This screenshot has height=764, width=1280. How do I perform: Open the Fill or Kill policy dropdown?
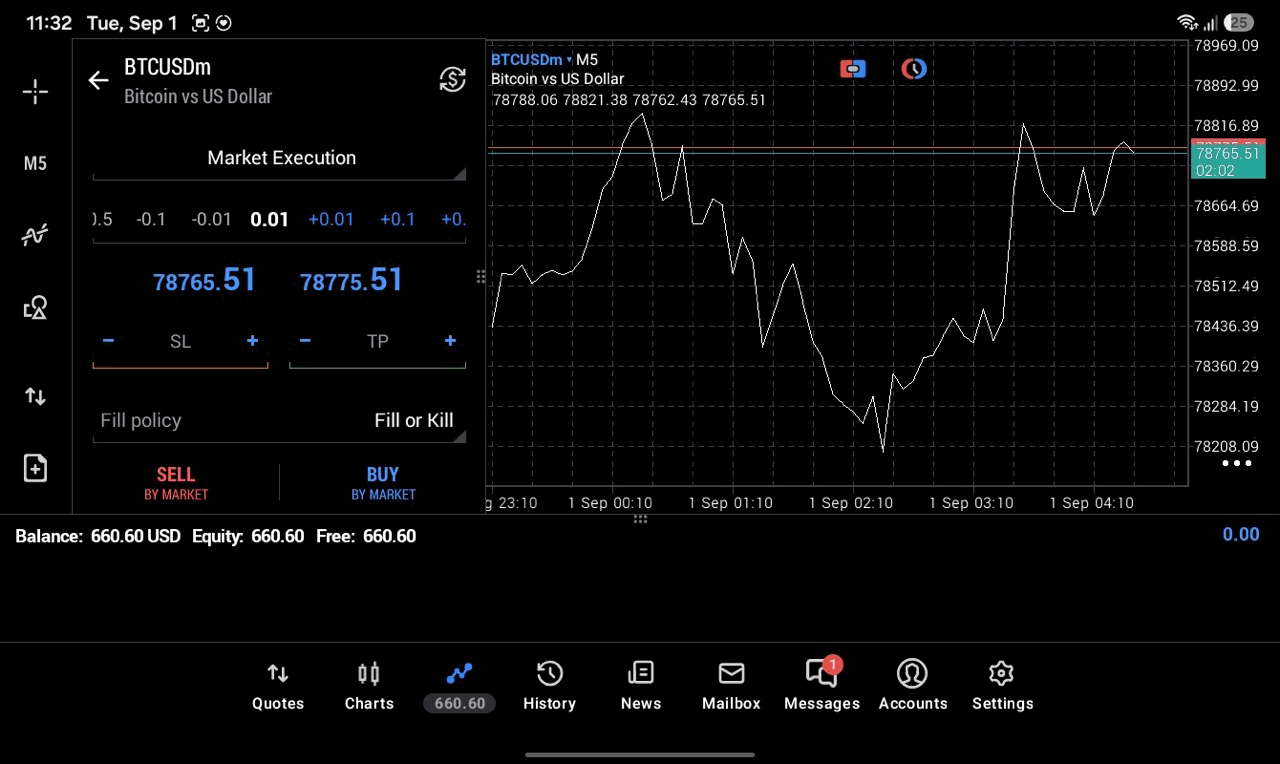(x=279, y=421)
